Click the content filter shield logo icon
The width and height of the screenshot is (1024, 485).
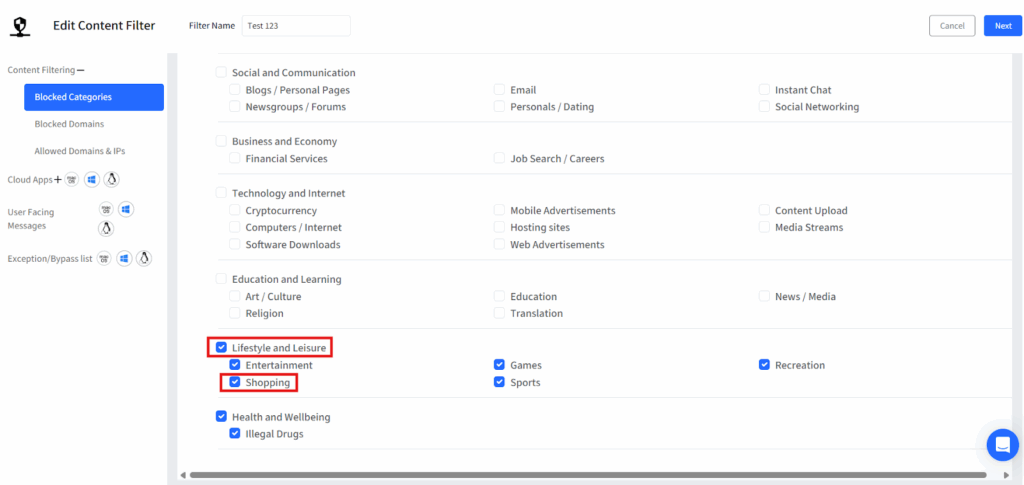21,26
